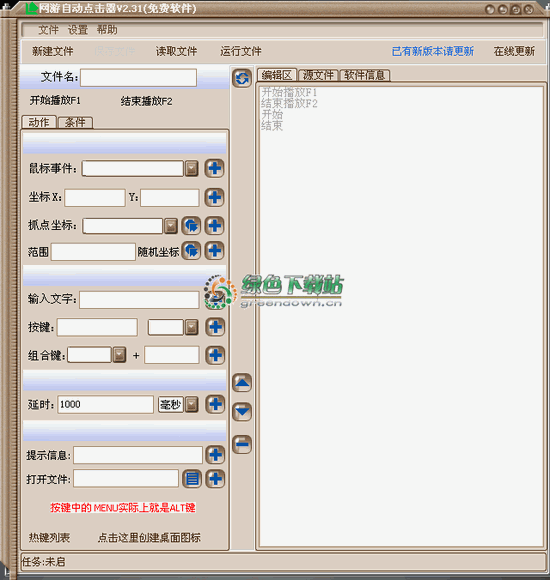Move selected line down with the down arrow
The height and width of the screenshot is (580, 550).
242,411
